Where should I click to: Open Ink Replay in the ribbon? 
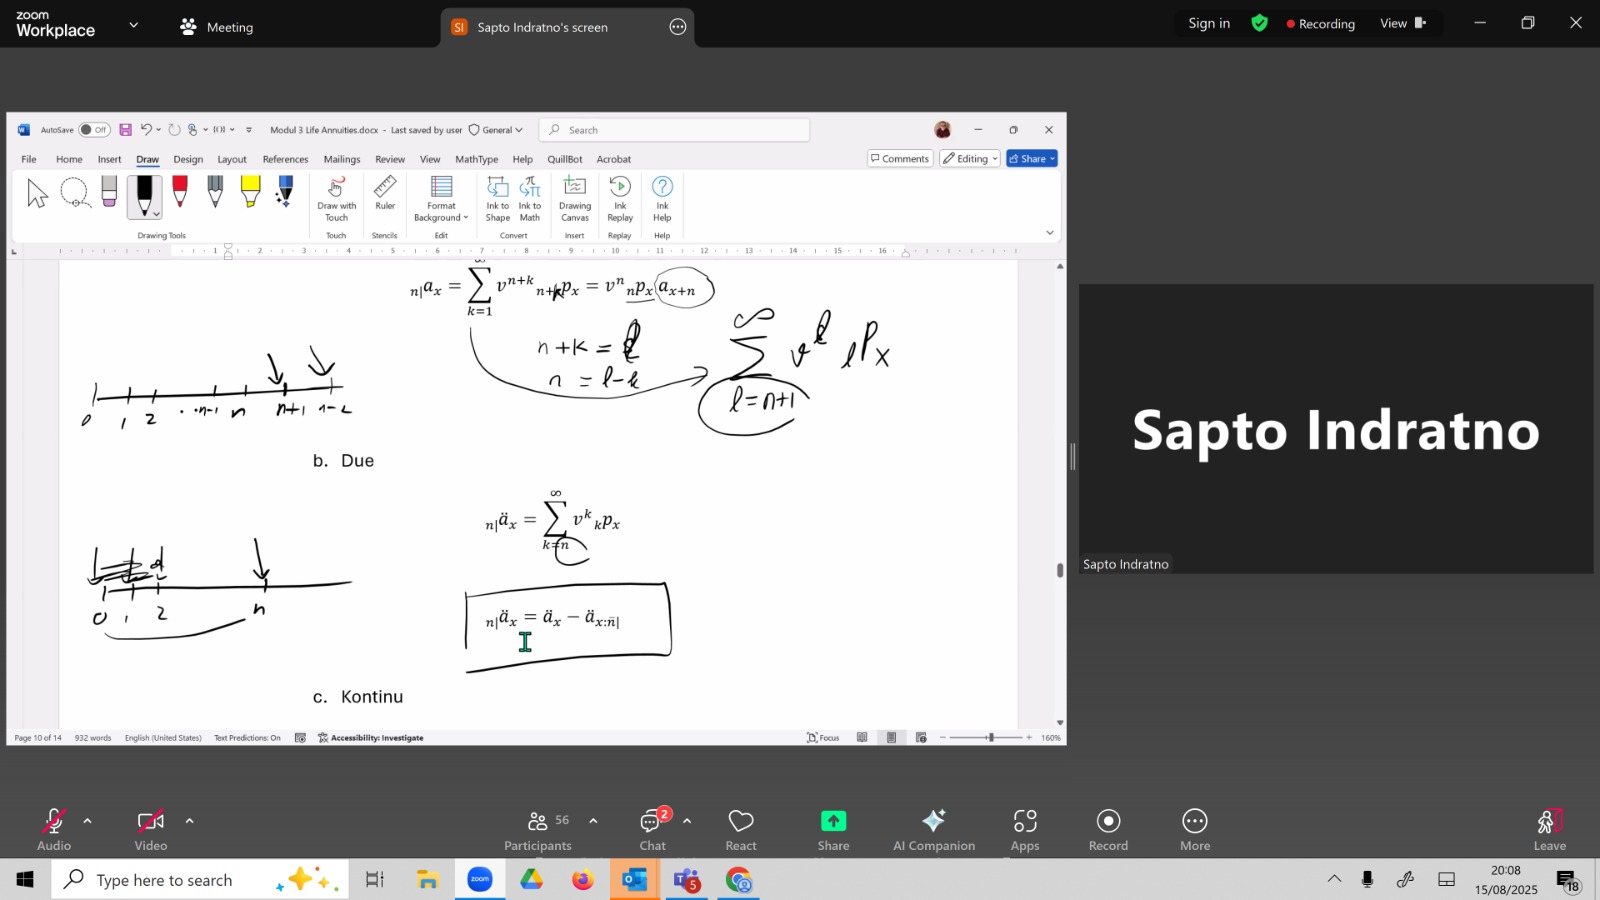[620, 198]
